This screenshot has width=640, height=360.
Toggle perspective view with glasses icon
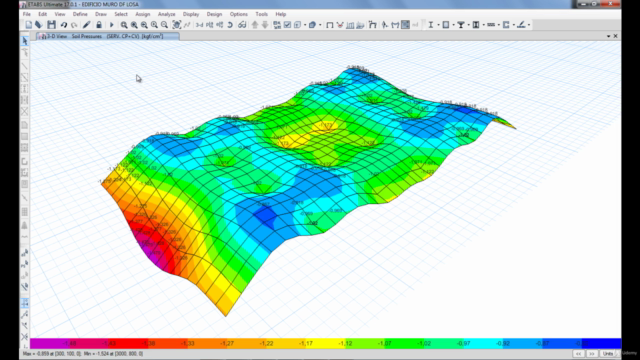[x=242, y=25]
